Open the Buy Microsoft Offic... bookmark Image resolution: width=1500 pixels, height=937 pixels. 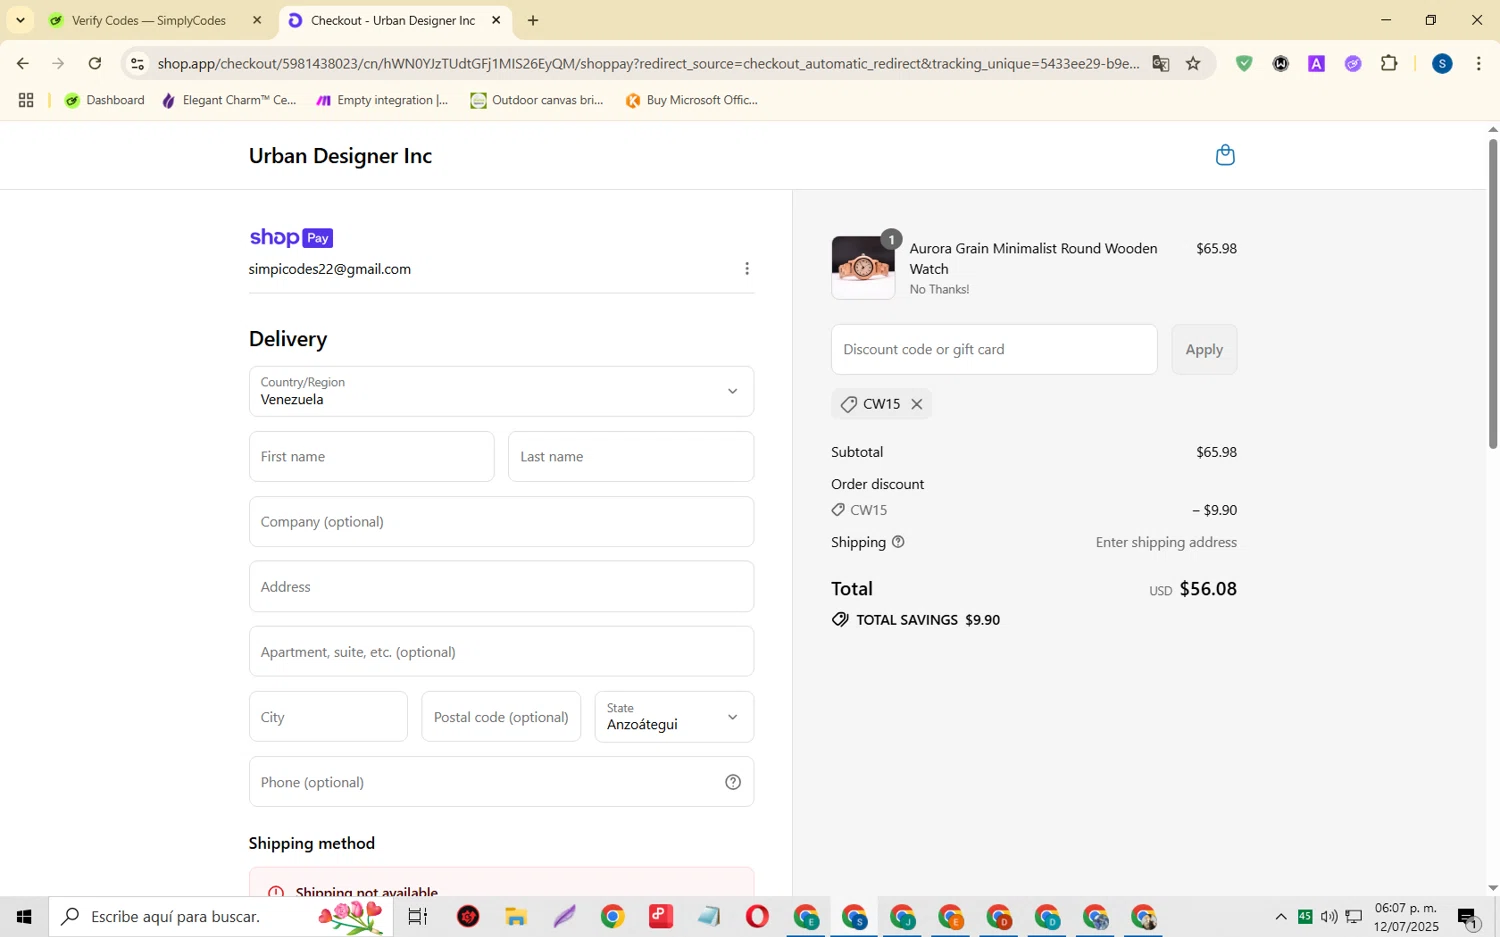pos(692,100)
